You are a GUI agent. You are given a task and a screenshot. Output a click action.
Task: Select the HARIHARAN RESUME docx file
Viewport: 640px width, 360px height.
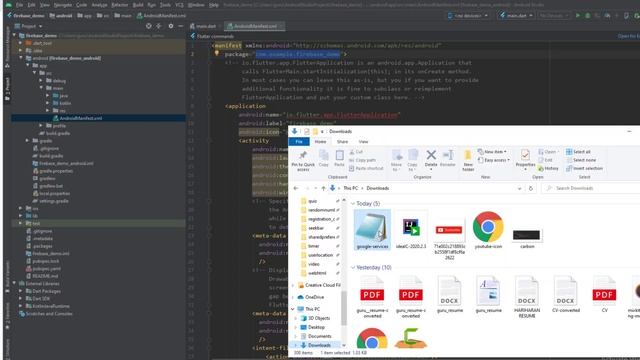527,297
